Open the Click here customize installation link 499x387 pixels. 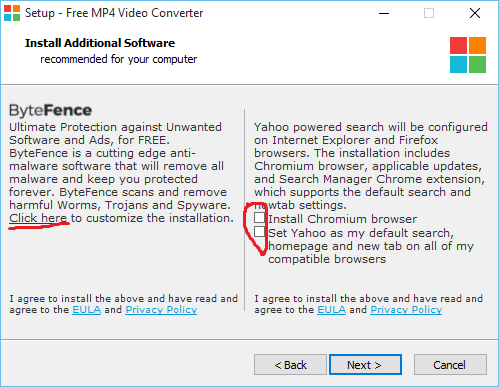click(38, 218)
